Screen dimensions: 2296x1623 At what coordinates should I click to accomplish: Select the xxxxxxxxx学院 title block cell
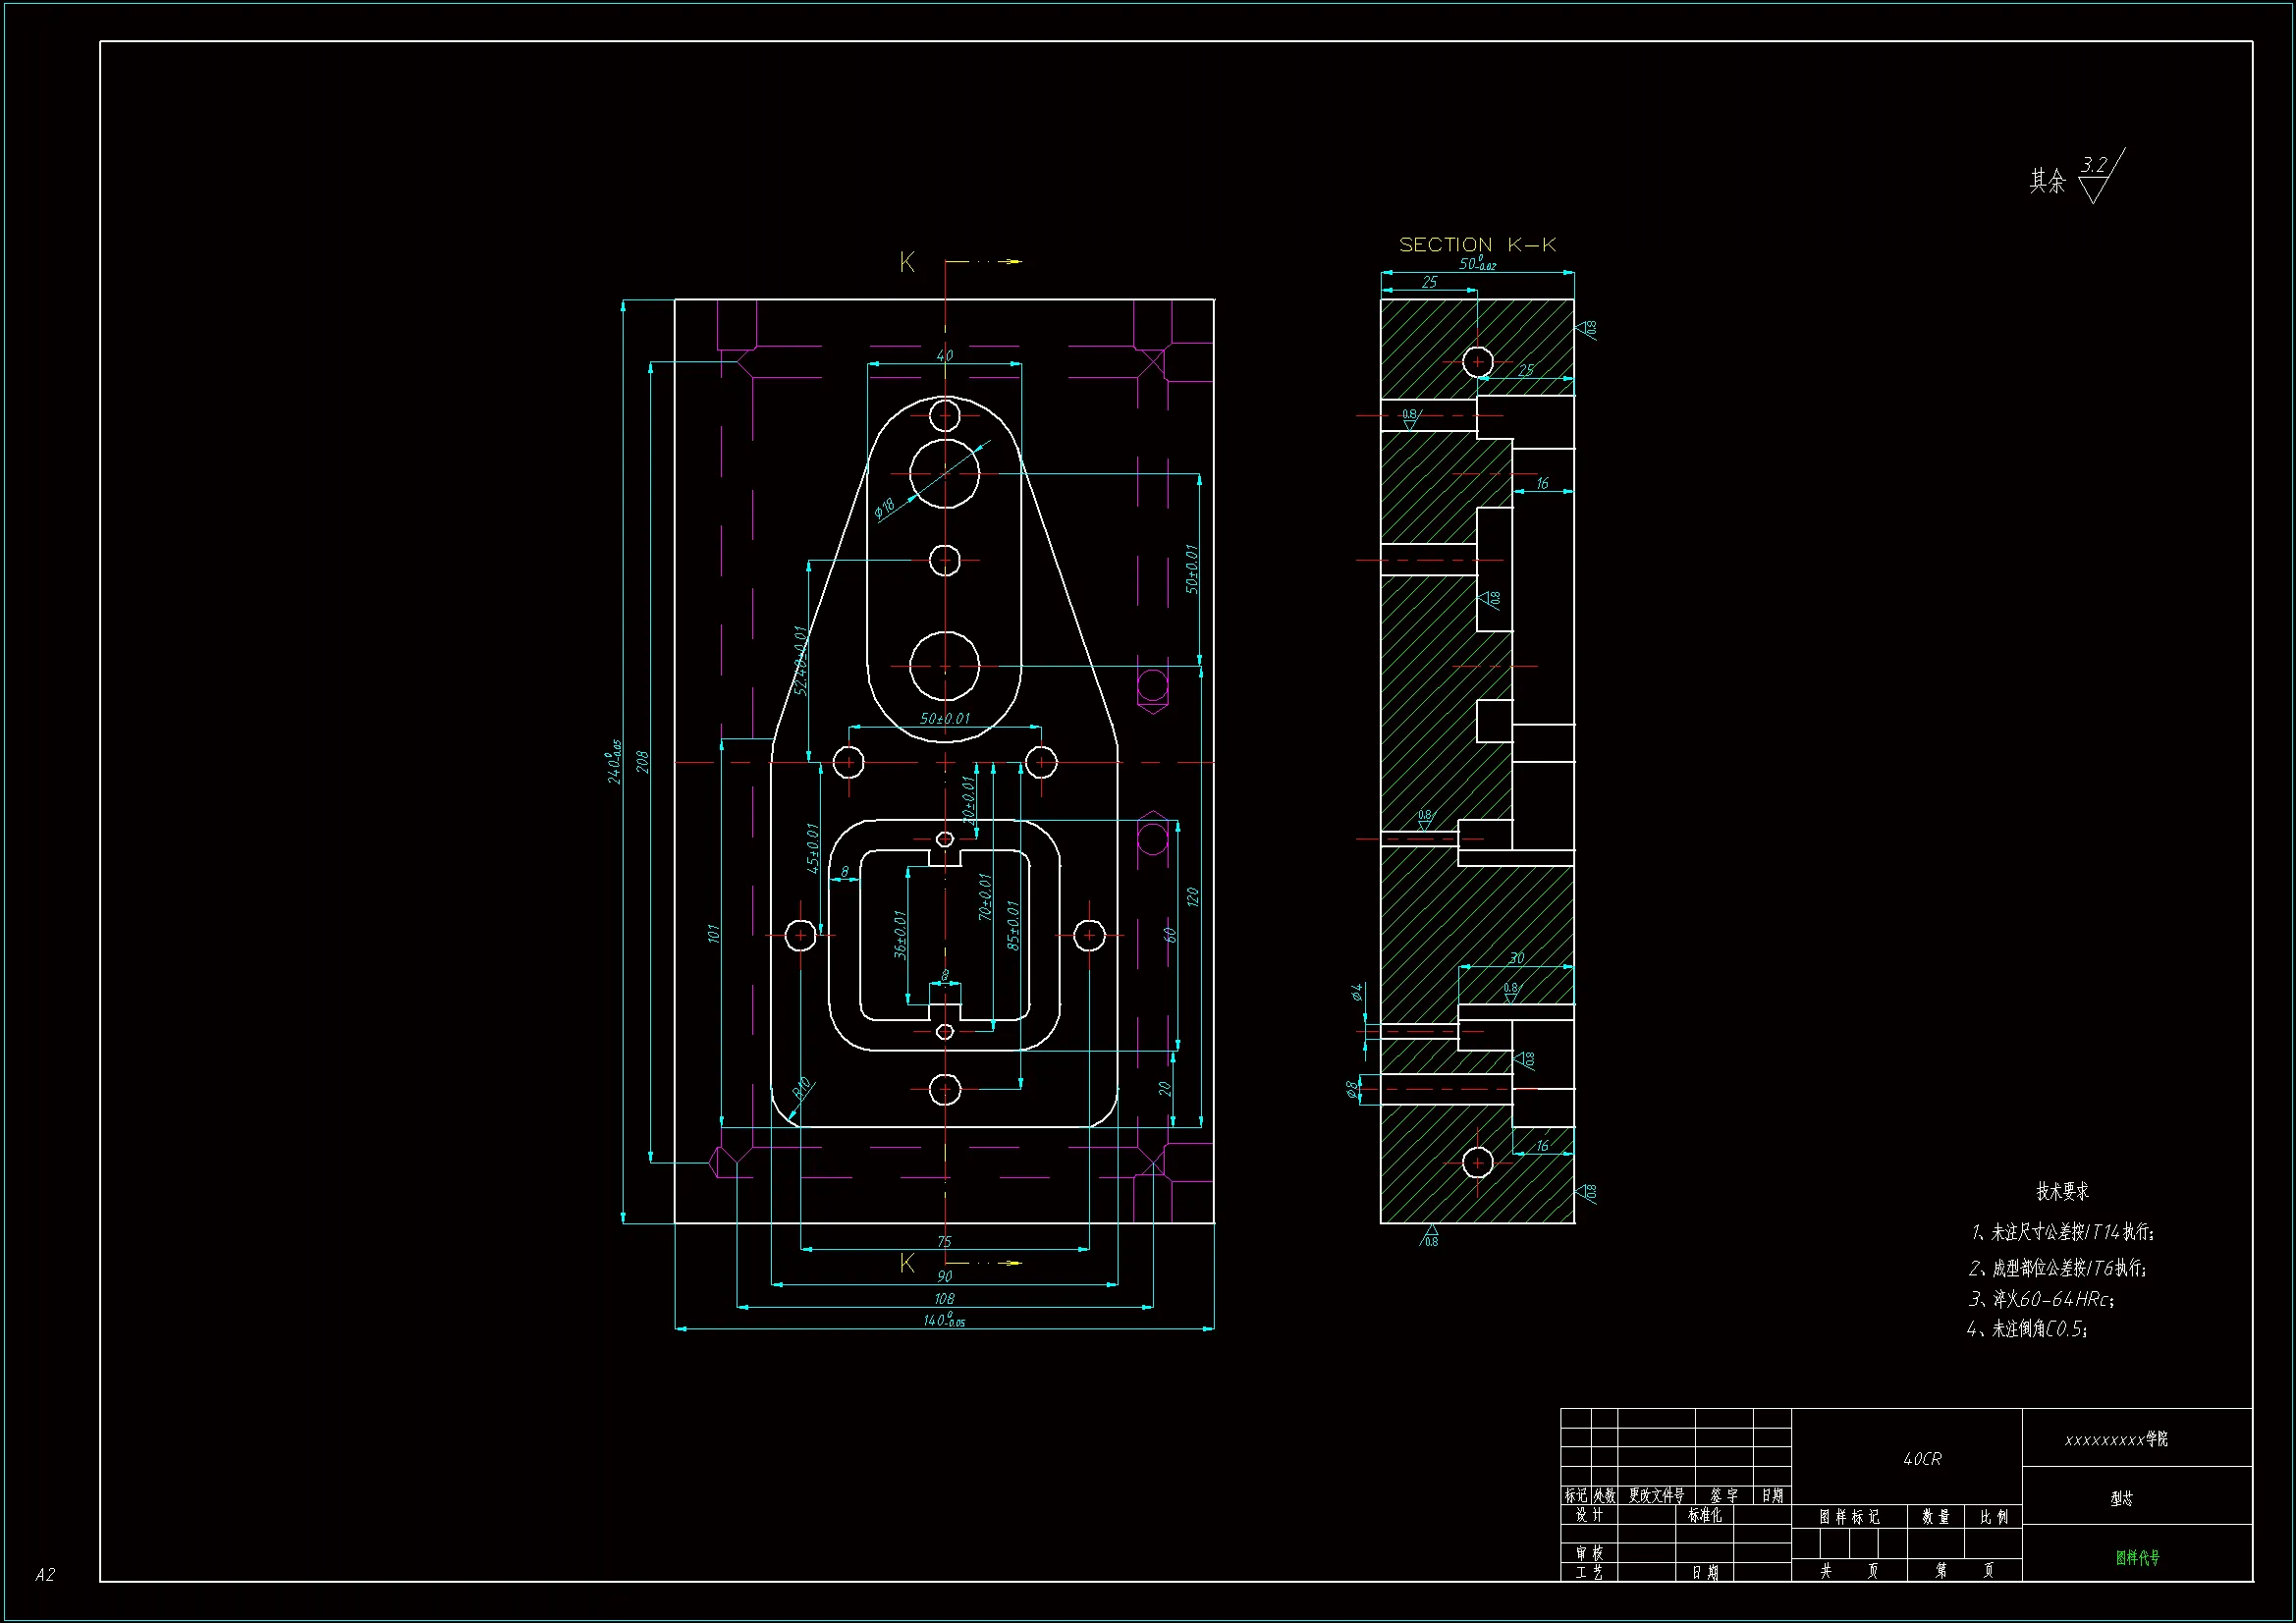[2116, 1439]
